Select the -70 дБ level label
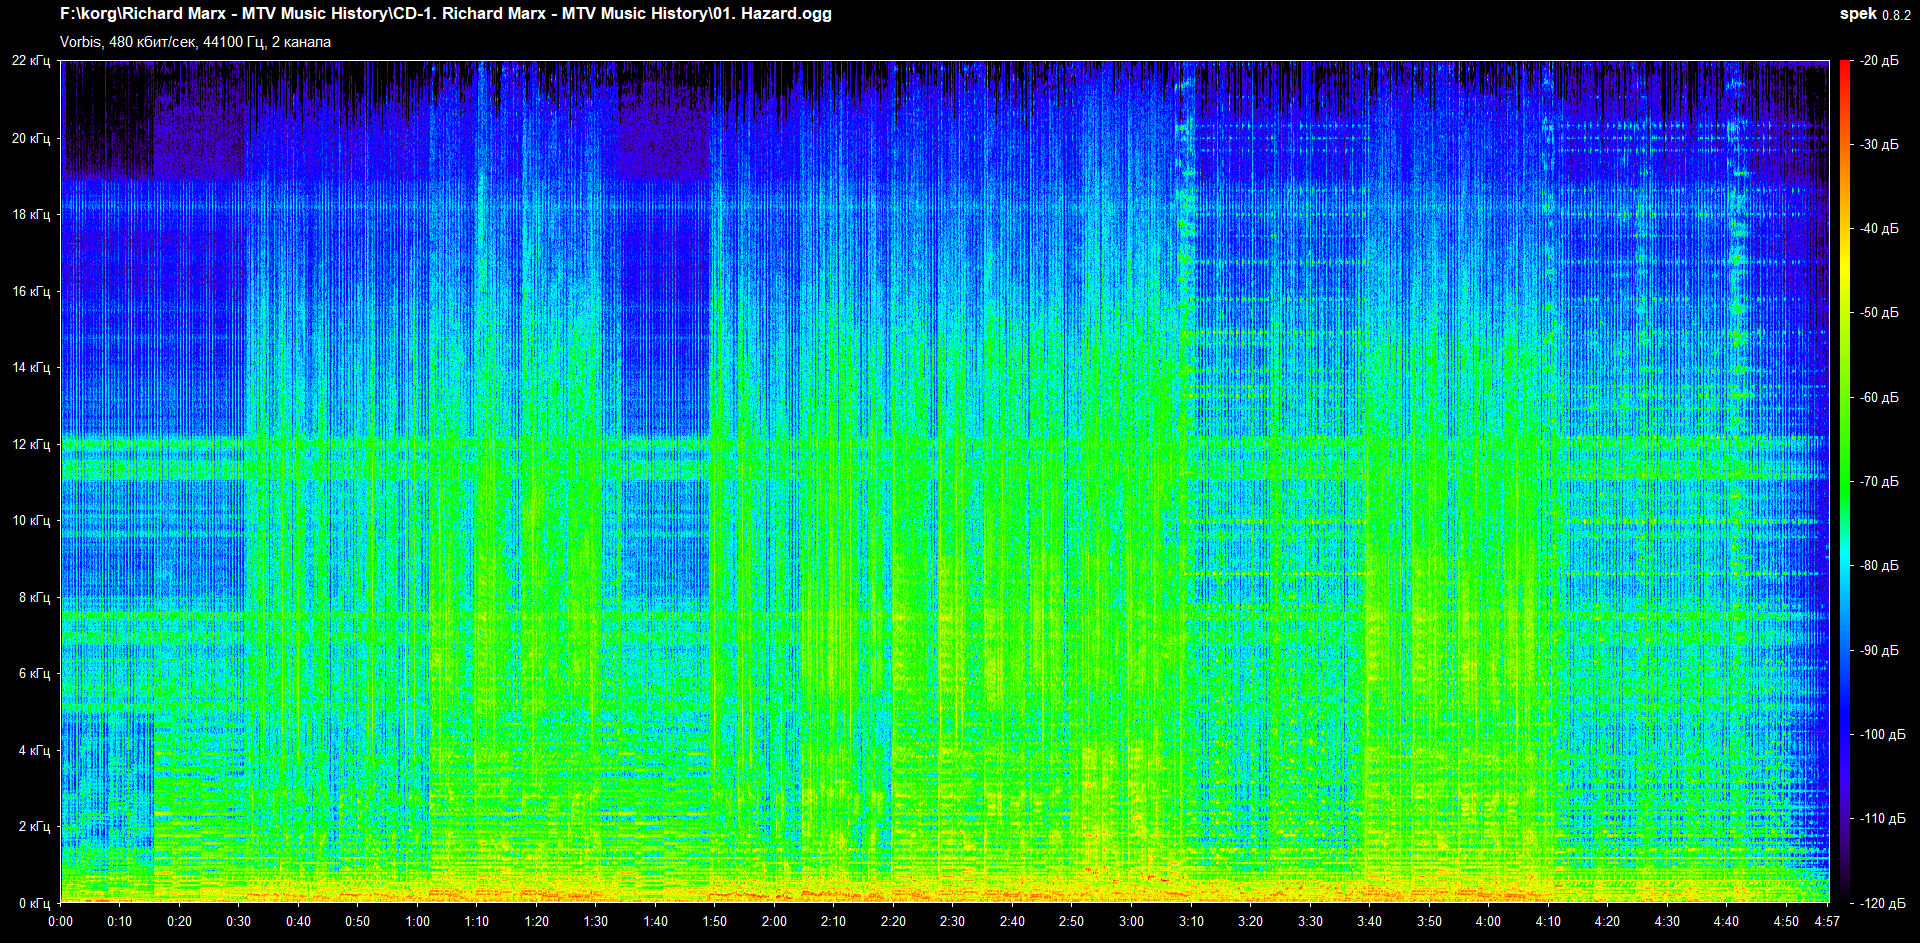Image resolution: width=1920 pixels, height=943 pixels. click(x=1879, y=481)
